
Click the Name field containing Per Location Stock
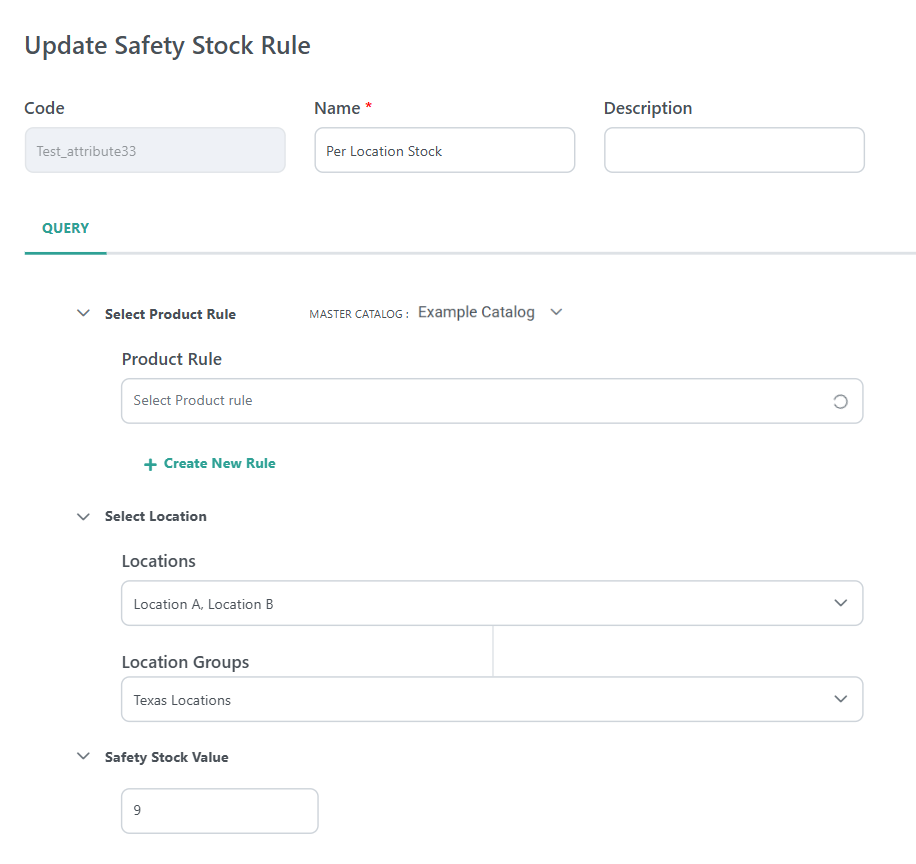tap(444, 150)
